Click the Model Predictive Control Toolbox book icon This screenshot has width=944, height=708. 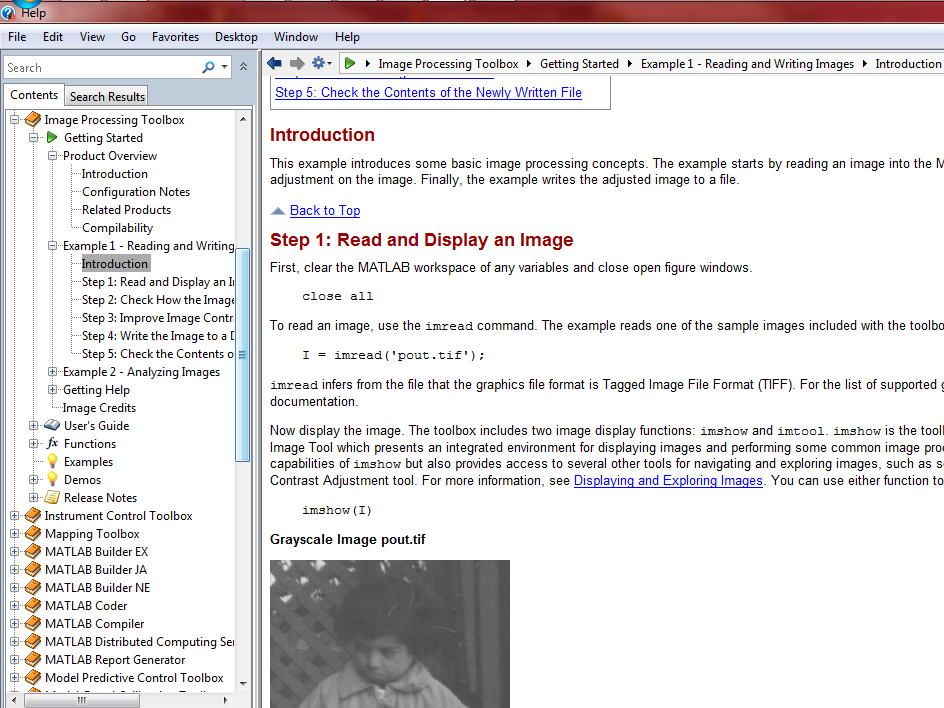(x=33, y=678)
